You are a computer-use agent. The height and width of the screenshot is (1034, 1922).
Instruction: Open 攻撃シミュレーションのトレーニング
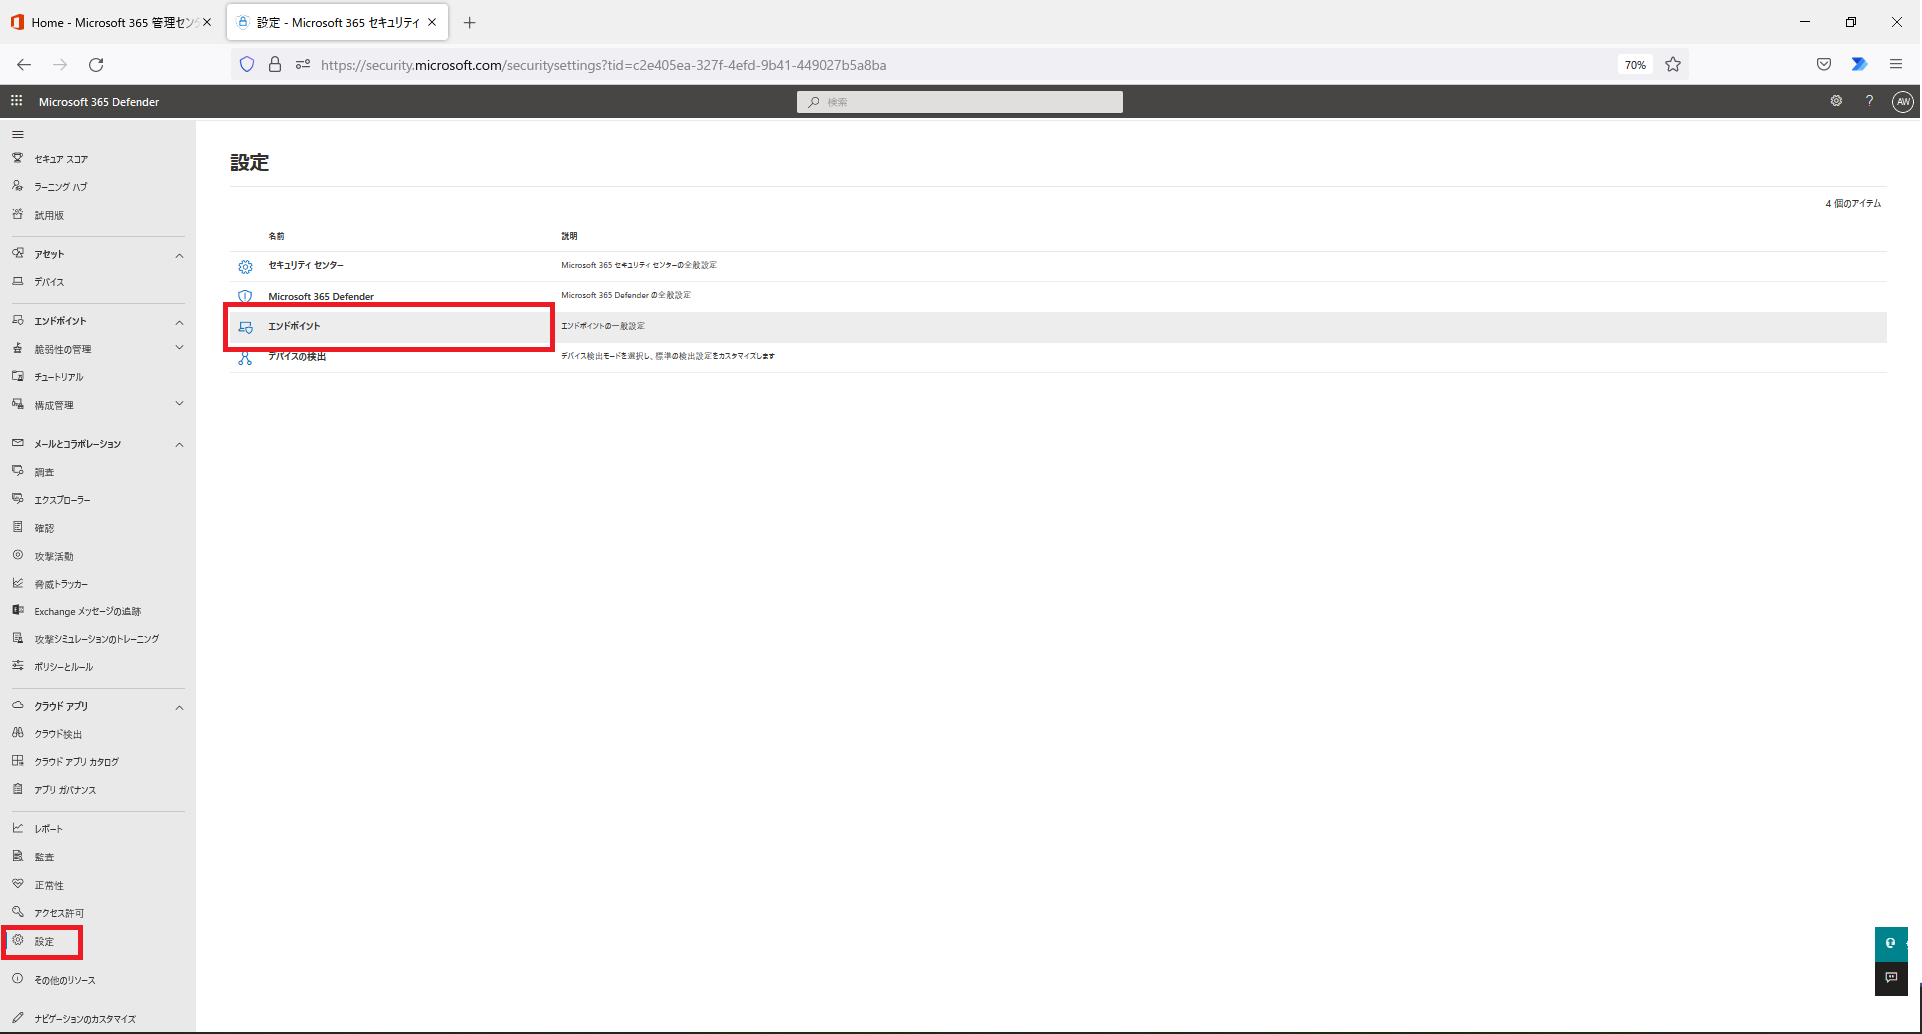[x=97, y=639]
